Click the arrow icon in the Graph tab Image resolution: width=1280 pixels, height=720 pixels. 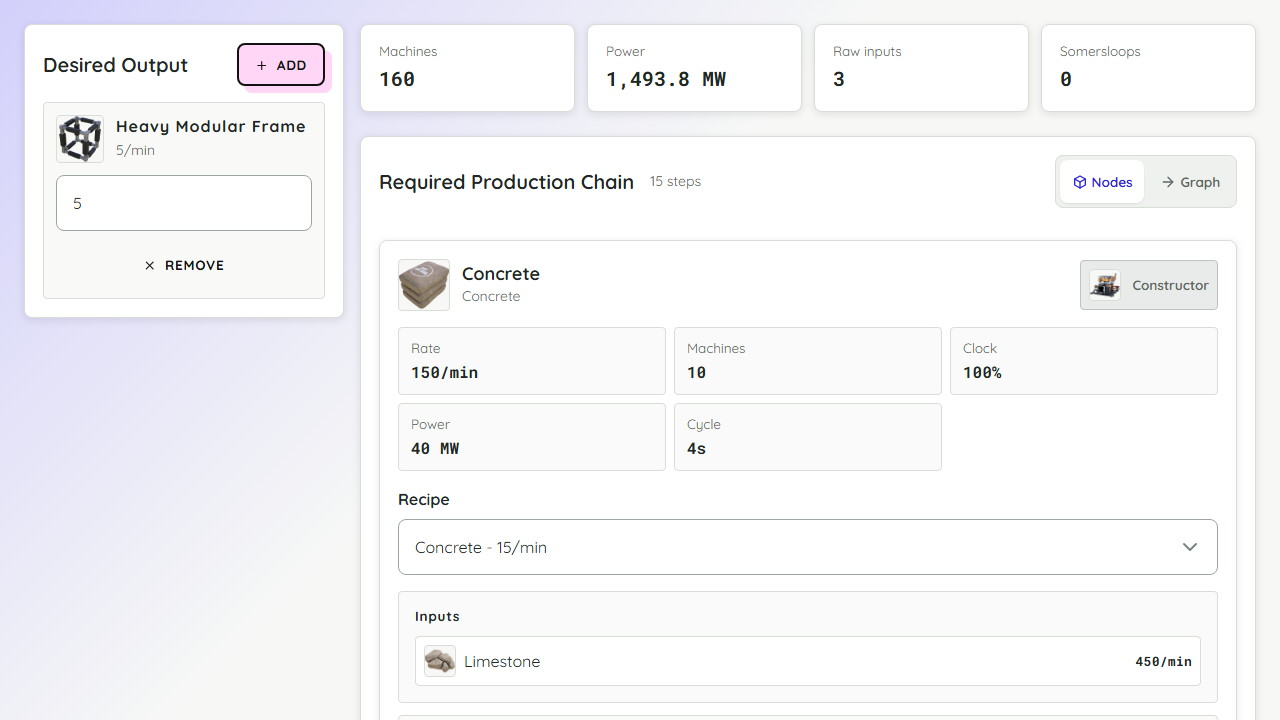(x=1168, y=182)
